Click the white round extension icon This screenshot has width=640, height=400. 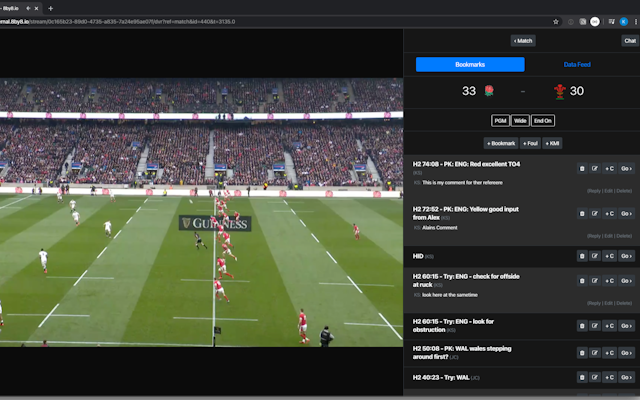click(x=595, y=22)
